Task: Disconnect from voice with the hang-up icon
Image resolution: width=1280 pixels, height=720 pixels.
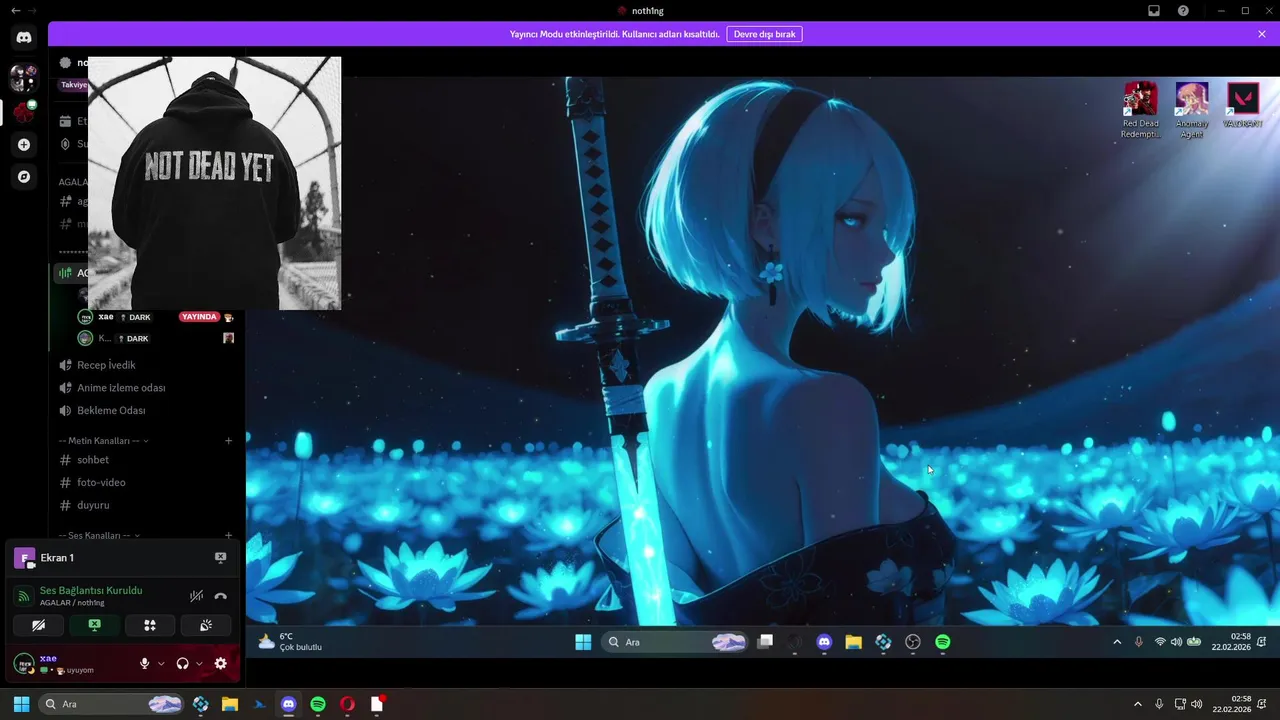Action: [220, 596]
